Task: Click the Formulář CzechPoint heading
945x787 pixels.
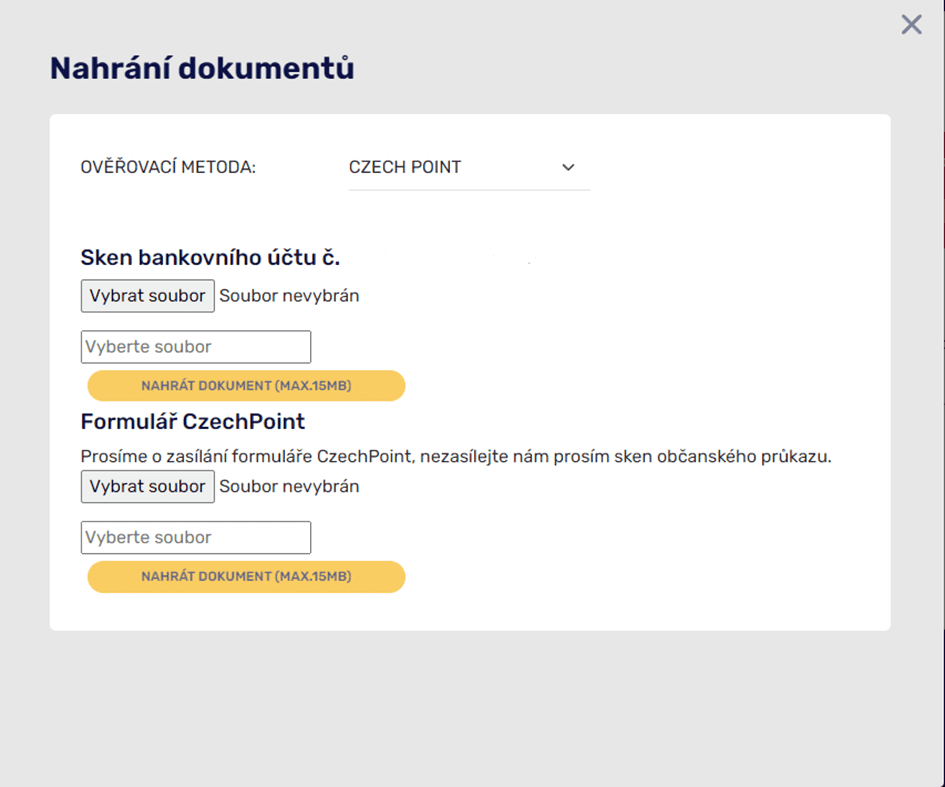Action: tap(193, 421)
